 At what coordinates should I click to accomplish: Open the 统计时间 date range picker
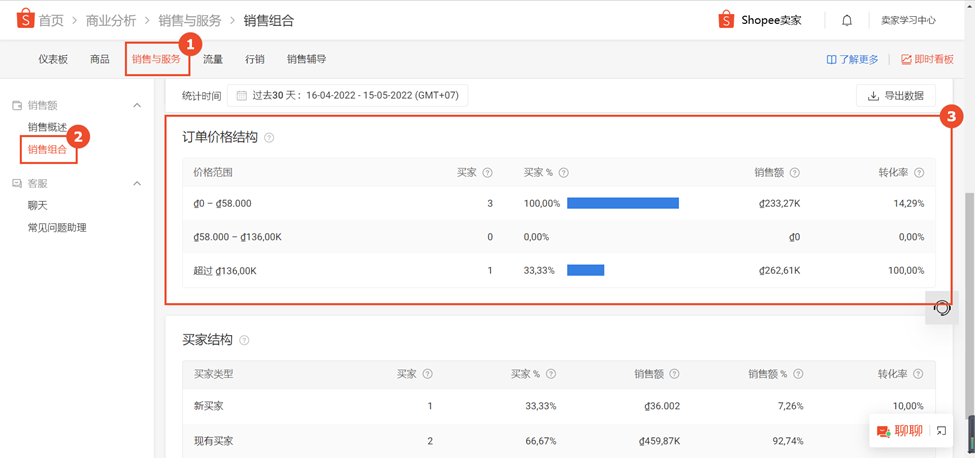click(x=347, y=96)
